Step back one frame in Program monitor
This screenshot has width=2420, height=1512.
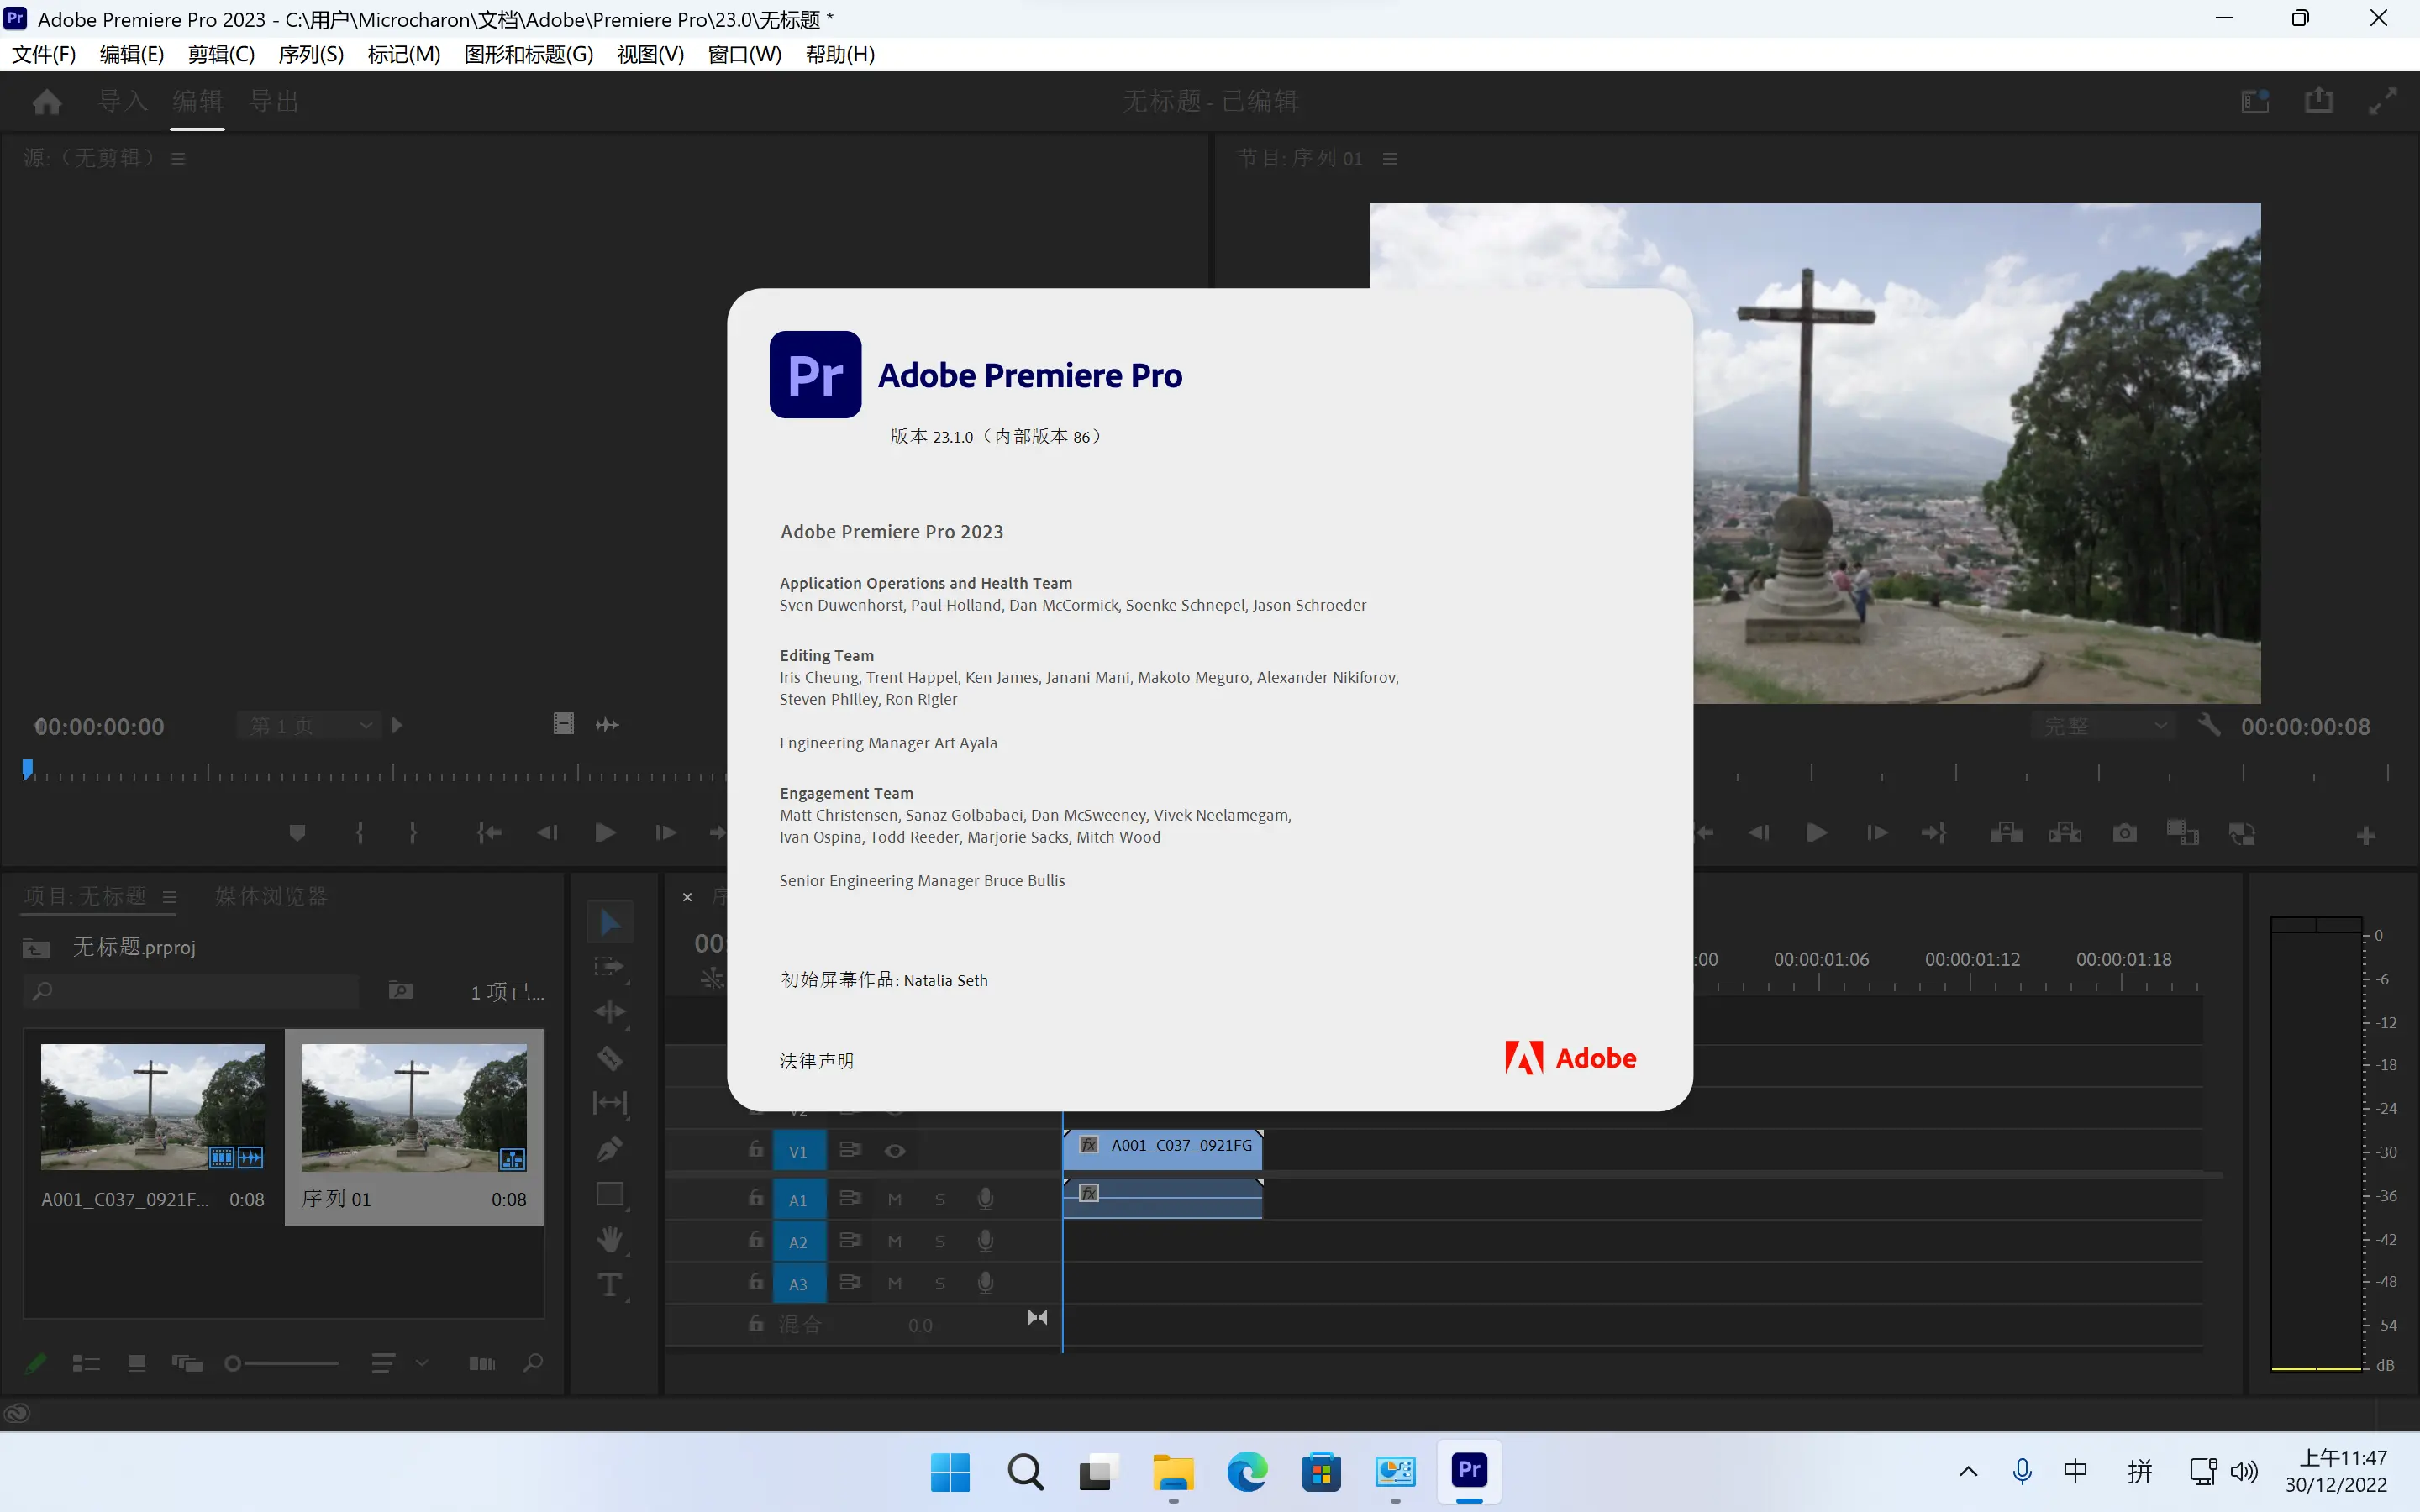pyautogui.click(x=1759, y=833)
